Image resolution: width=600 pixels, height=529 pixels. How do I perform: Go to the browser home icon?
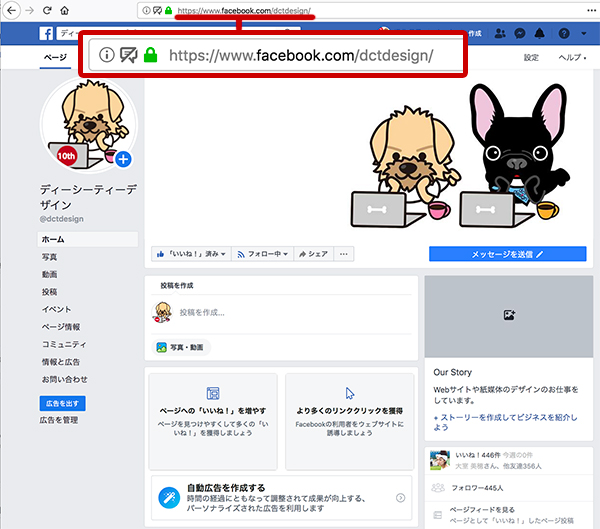(x=64, y=11)
